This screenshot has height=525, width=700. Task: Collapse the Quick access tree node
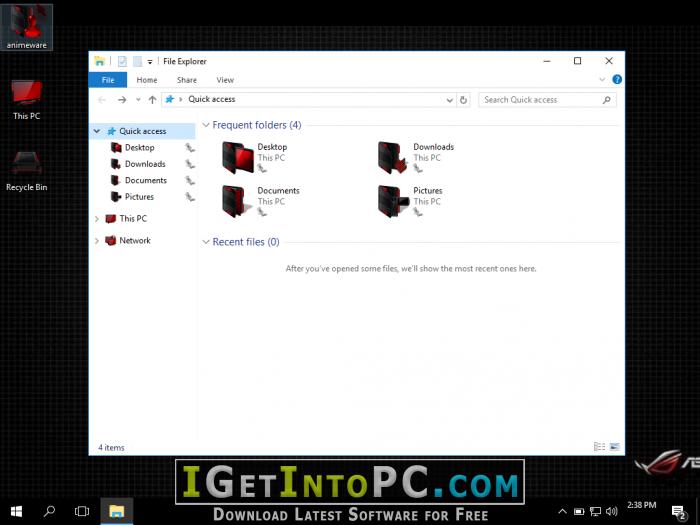[x=97, y=131]
